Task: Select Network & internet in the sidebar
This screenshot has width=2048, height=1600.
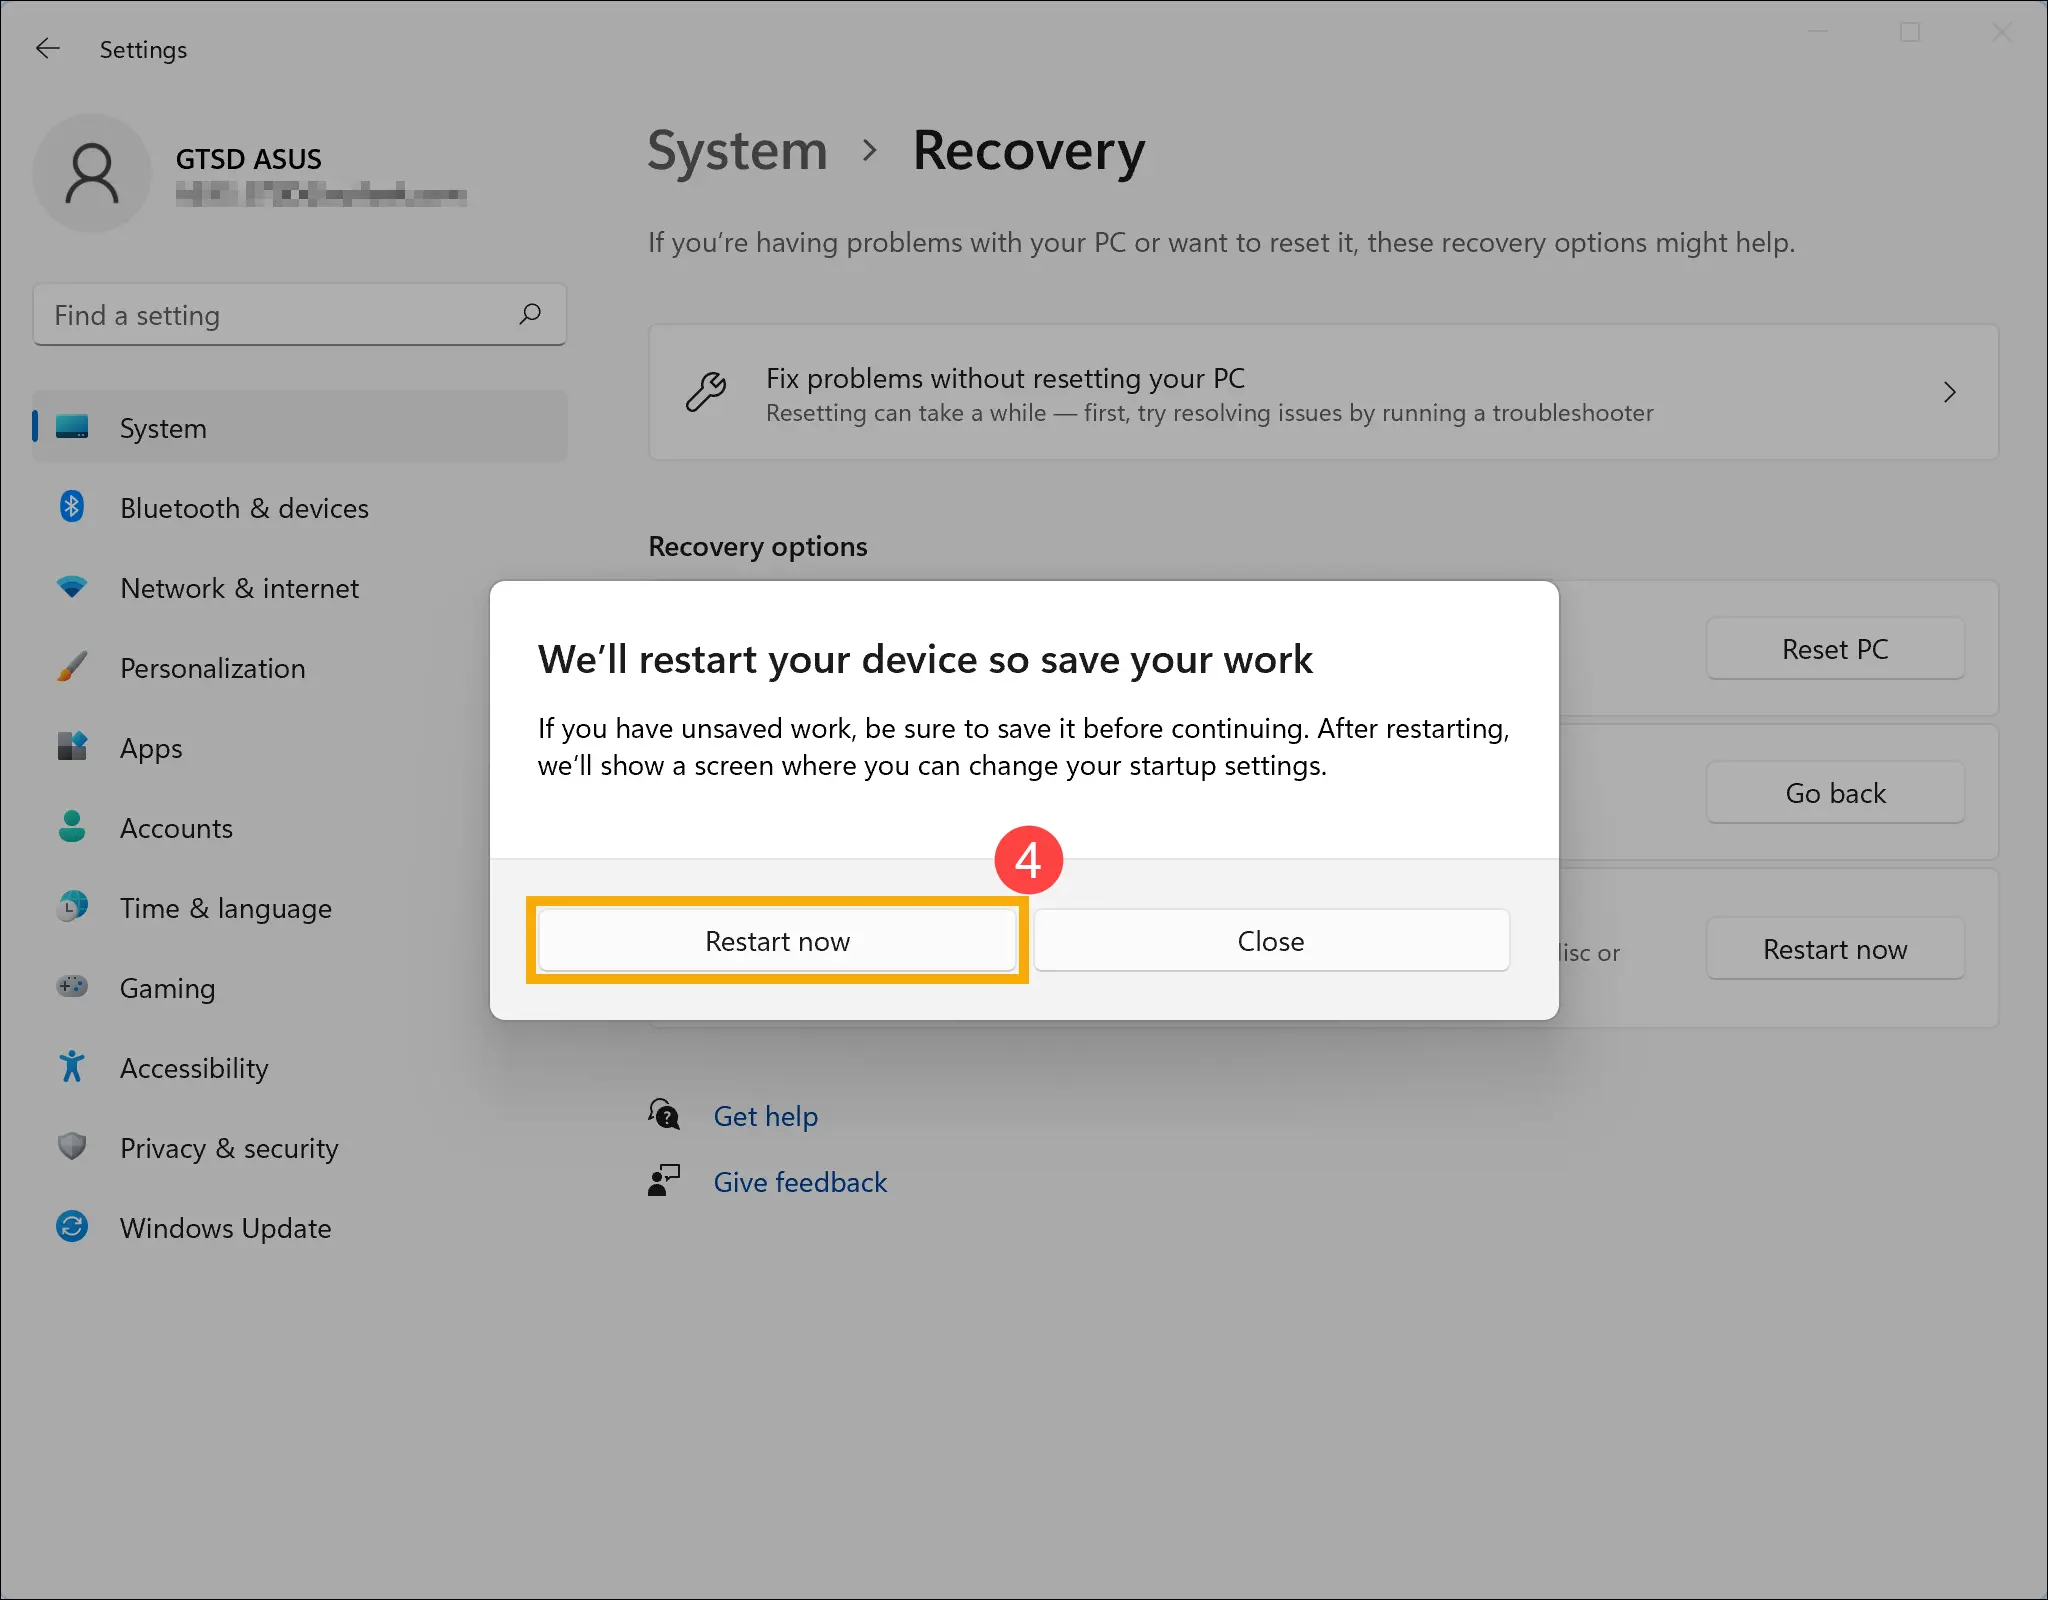Action: click(239, 588)
